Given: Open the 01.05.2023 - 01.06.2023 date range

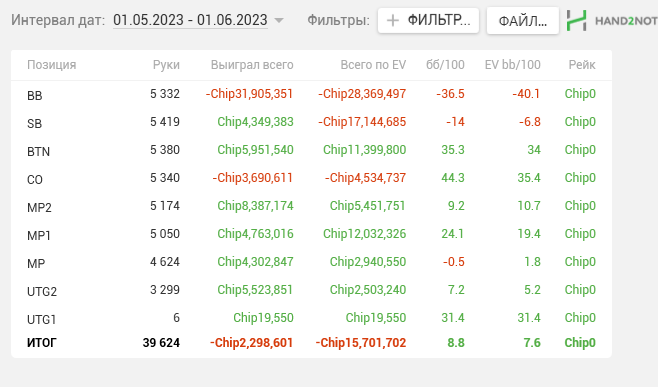Looking at the screenshot, I should pyautogui.click(x=190, y=20).
